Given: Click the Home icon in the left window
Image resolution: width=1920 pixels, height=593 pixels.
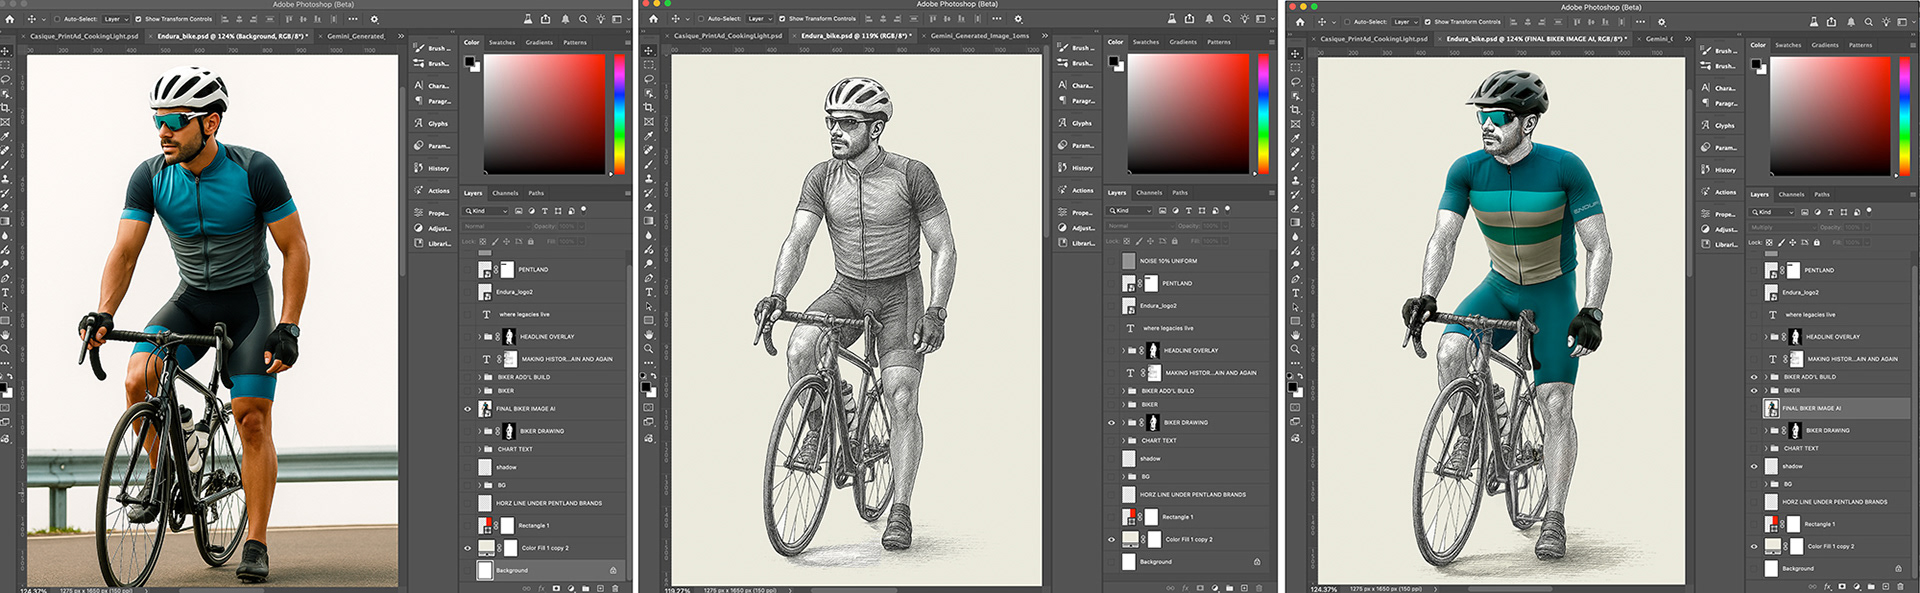Looking at the screenshot, I should pyautogui.click(x=10, y=19).
